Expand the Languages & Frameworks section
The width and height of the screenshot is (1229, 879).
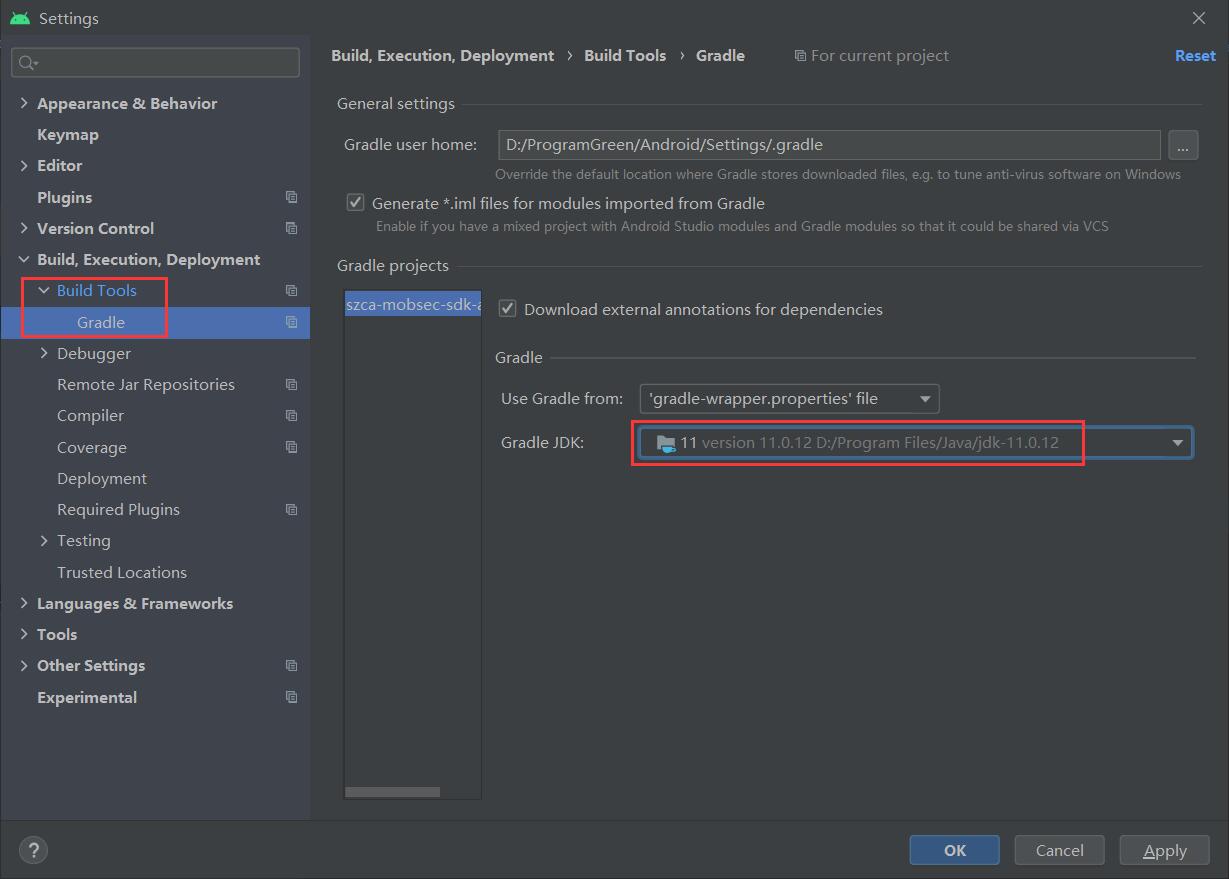(24, 603)
